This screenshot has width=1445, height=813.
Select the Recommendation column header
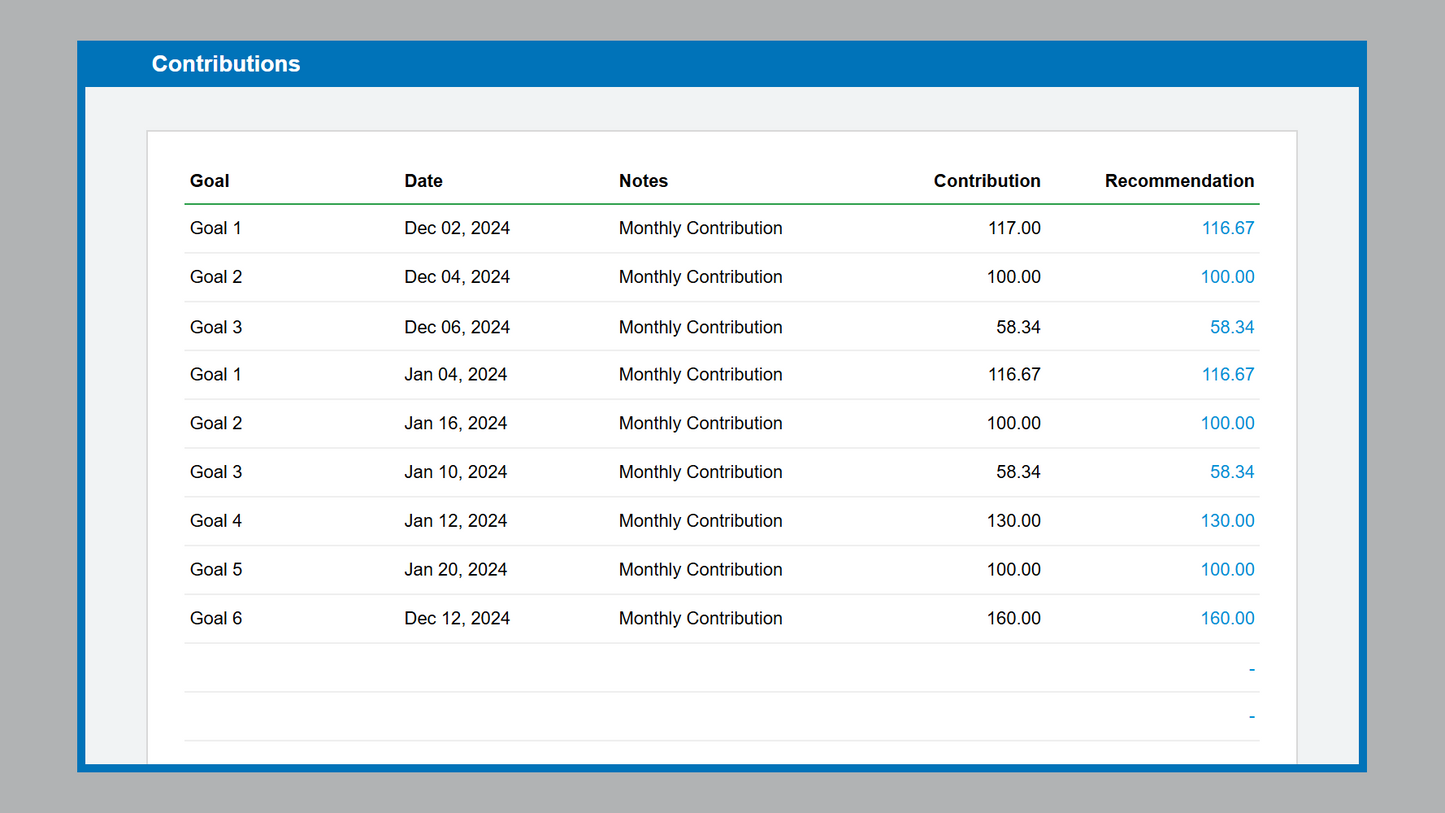(x=1179, y=181)
